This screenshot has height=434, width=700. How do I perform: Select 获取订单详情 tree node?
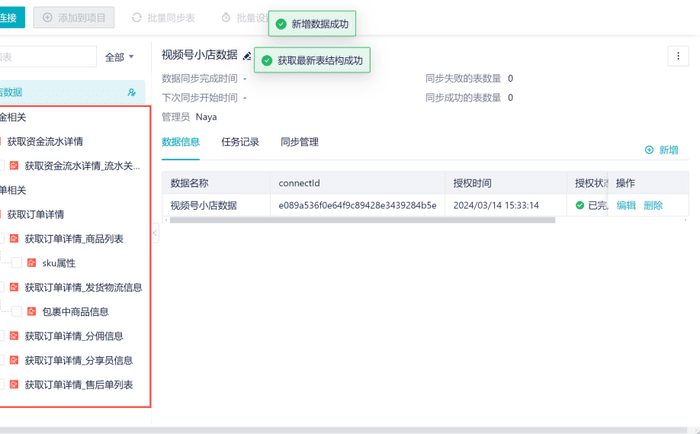point(35,214)
